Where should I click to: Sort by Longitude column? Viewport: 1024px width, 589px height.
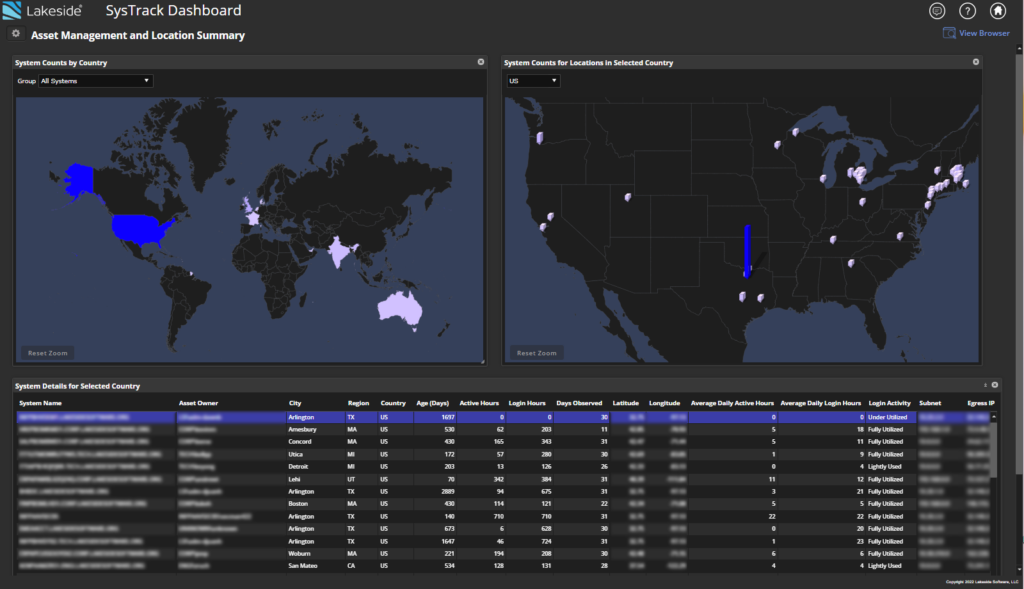pos(665,403)
